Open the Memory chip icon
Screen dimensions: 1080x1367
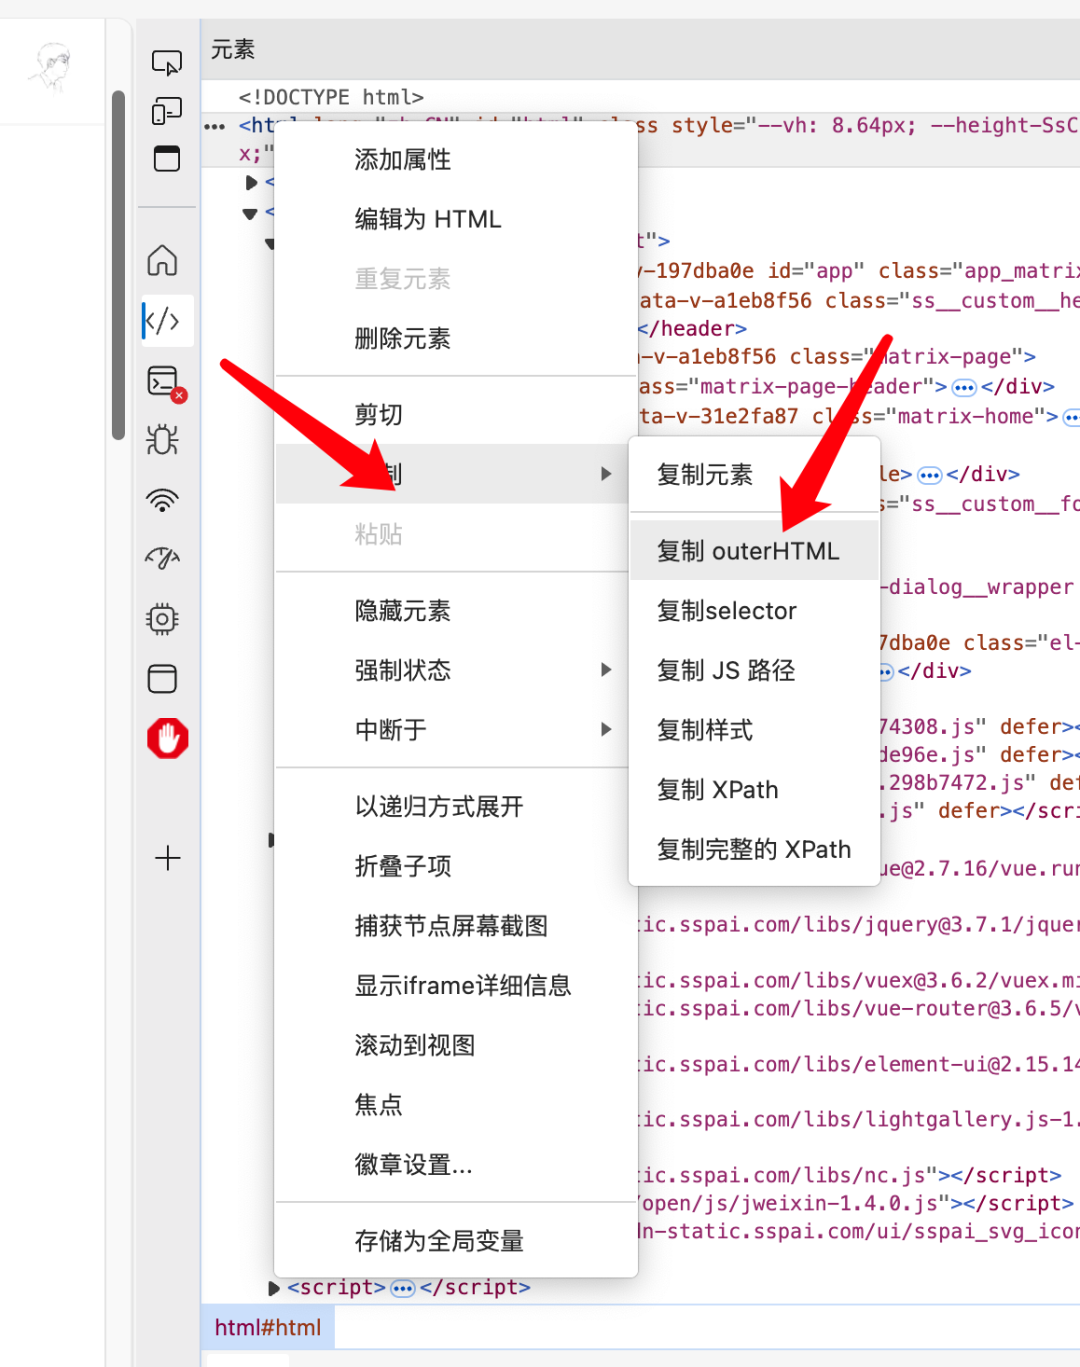[x=162, y=619]
